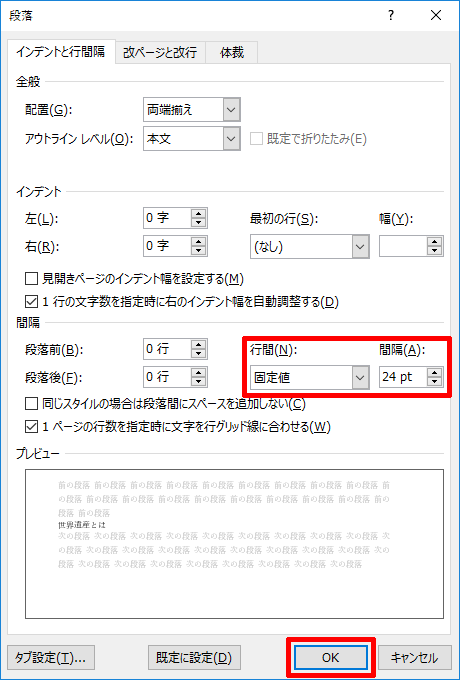
Task: Decrease 間隔 24 pt value down arrow
Action: [x=434, y=382]
